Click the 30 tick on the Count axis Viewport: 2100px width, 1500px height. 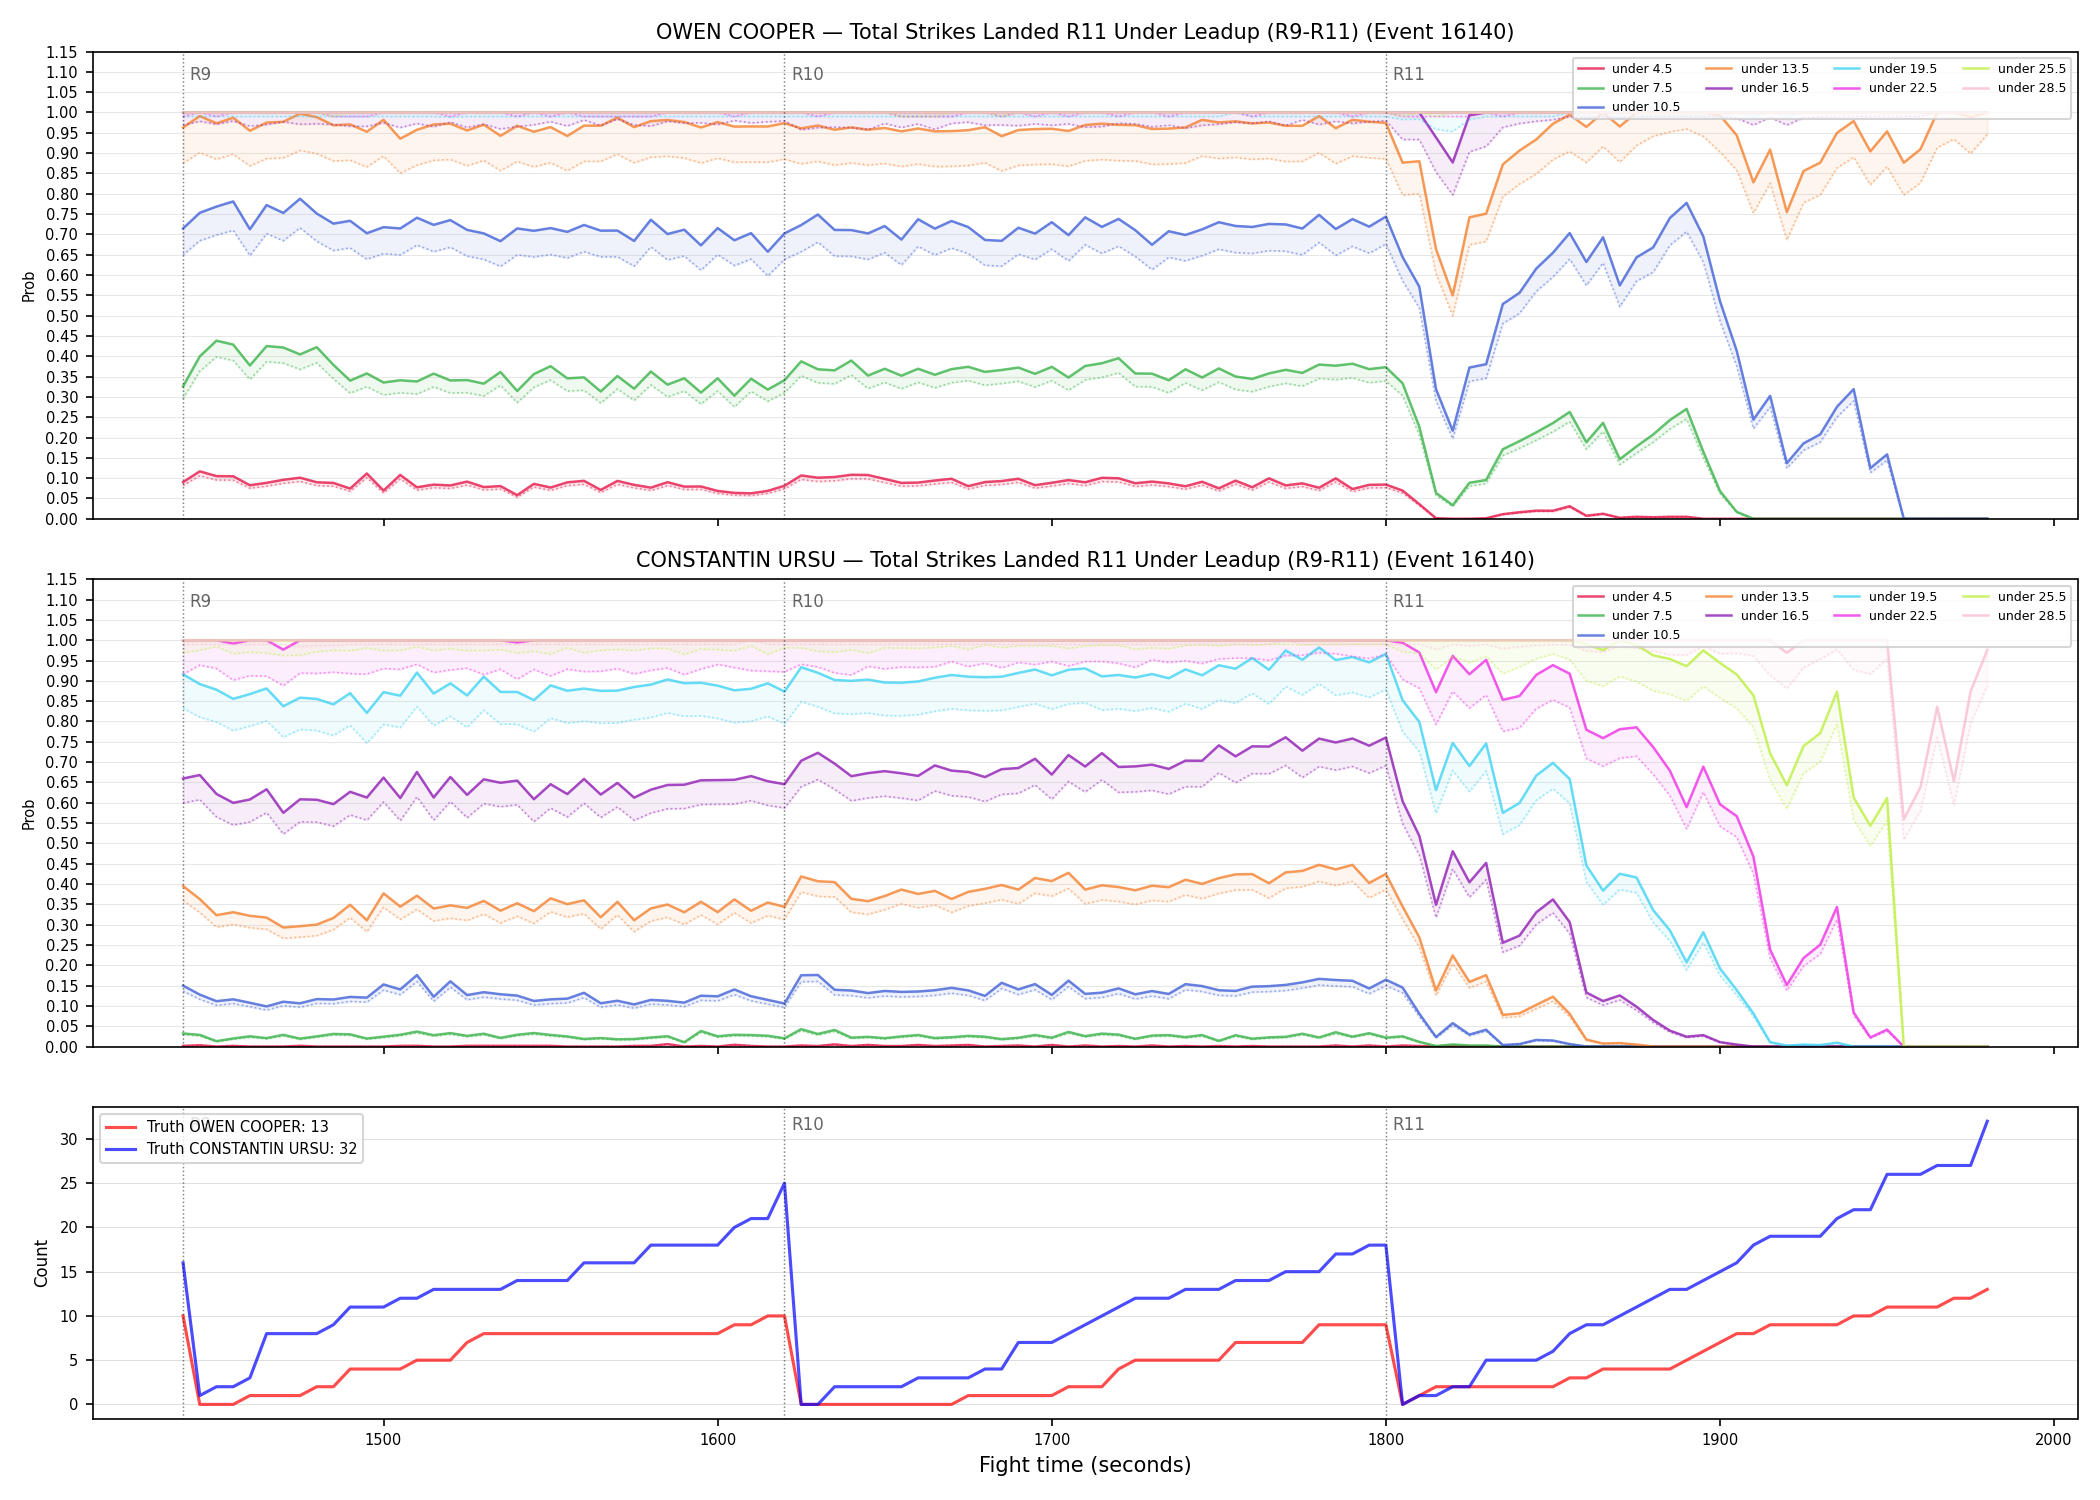(x=69, y=1139)
